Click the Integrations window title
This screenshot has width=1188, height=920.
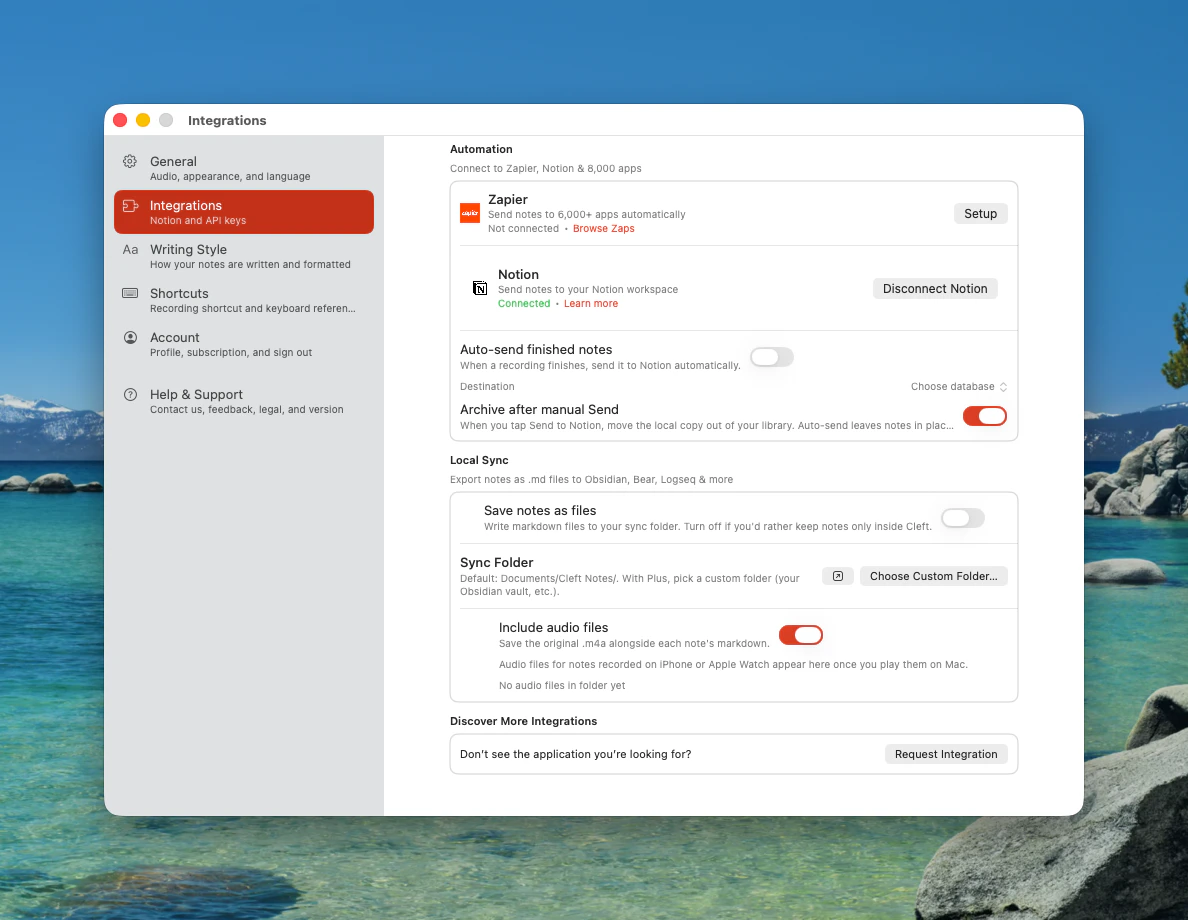[x=227, y=120]
